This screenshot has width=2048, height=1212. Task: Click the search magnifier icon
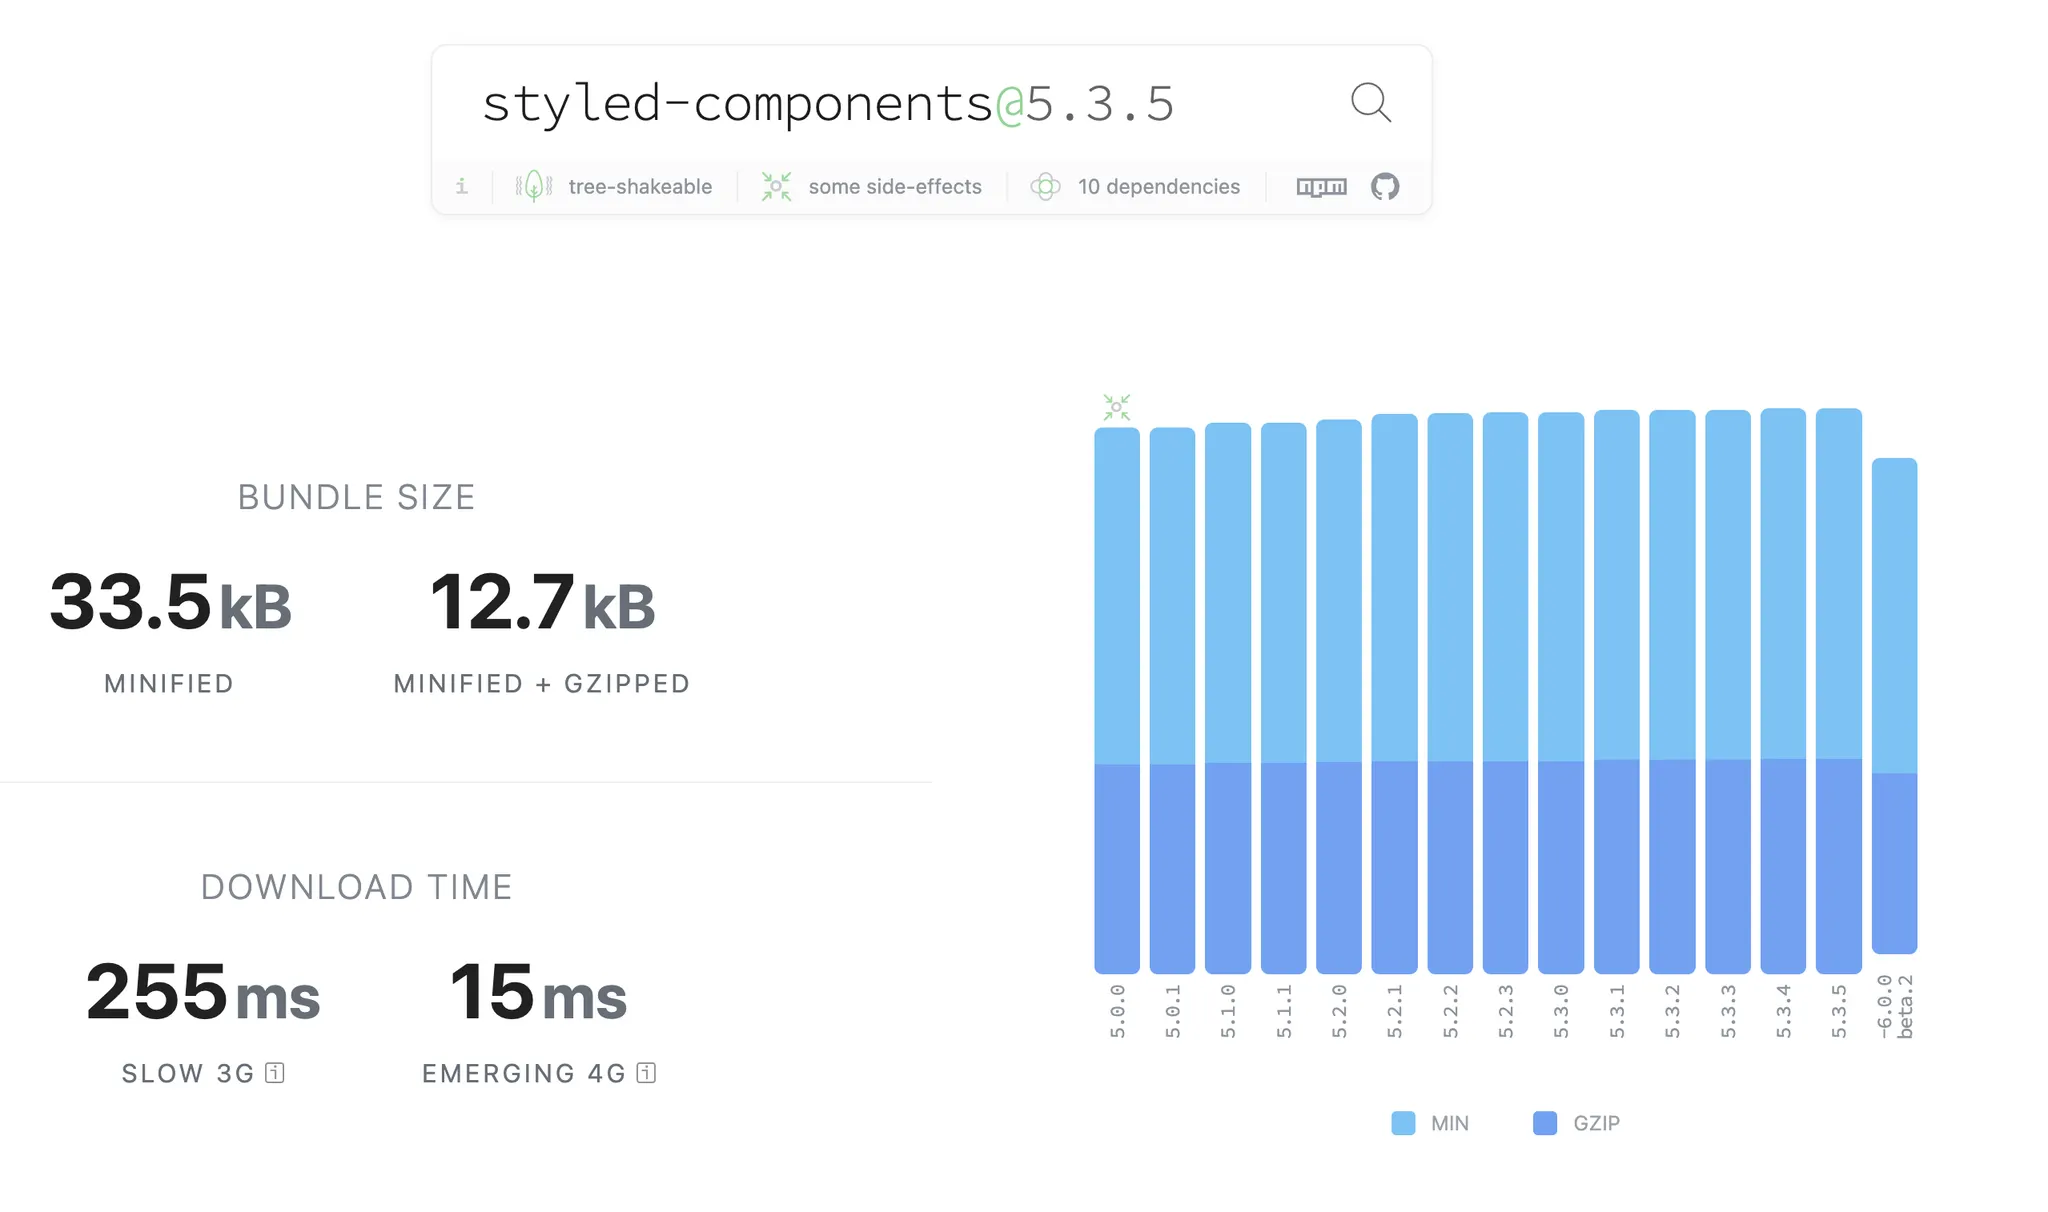1370,102
